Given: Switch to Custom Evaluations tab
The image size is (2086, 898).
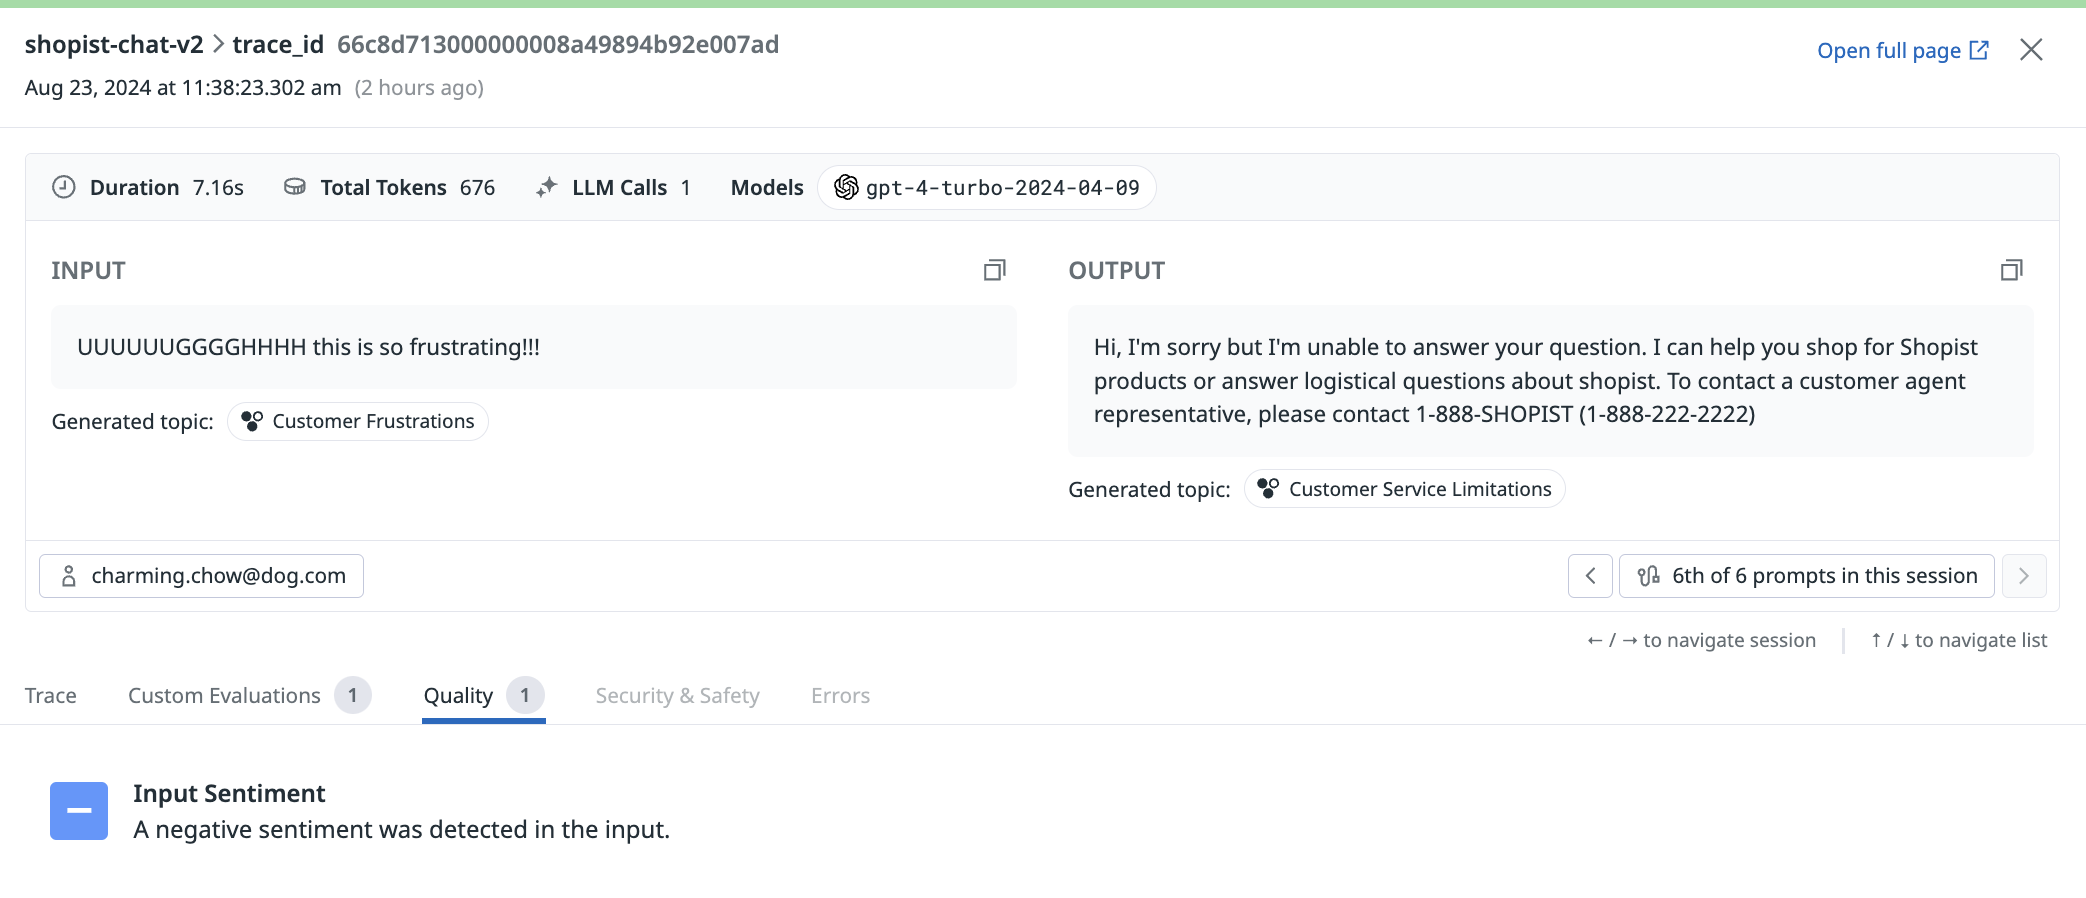Looking at the screenshot, I should click(x=249, y=695).
